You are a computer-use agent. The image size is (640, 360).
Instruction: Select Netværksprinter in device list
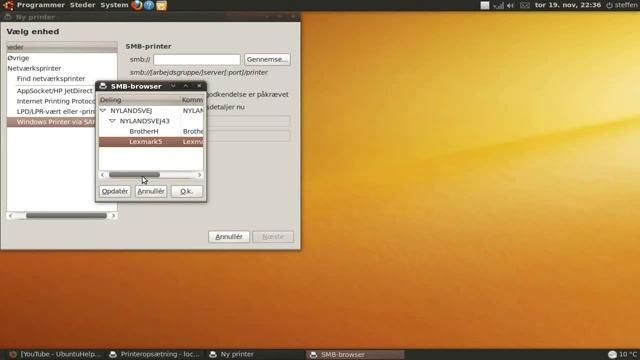coord(62,68)
